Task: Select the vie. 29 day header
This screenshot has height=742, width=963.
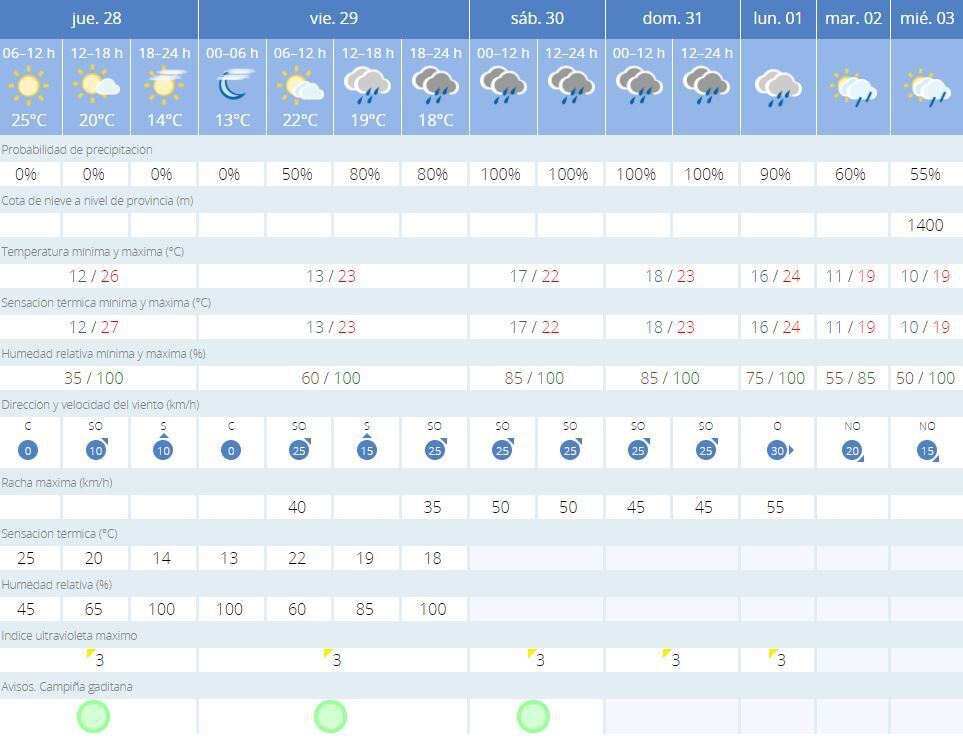Action: click(333, 19)
